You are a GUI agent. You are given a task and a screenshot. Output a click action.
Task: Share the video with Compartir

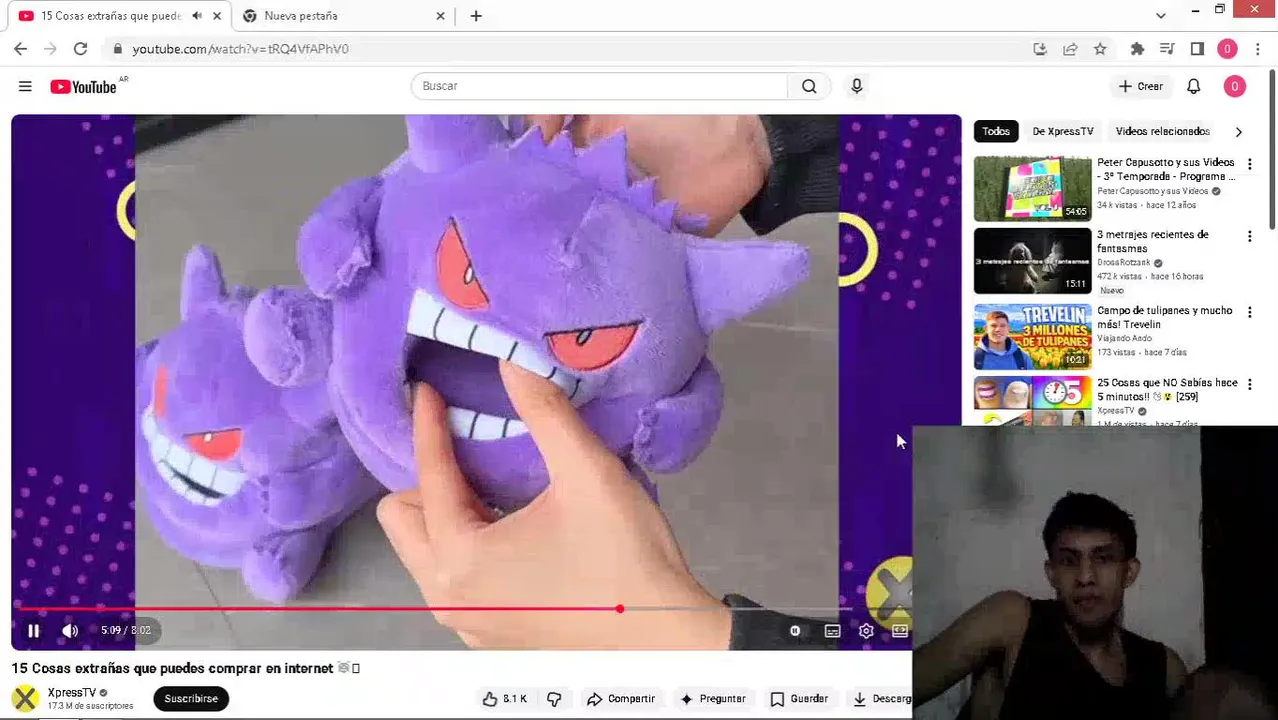point(621,699)
